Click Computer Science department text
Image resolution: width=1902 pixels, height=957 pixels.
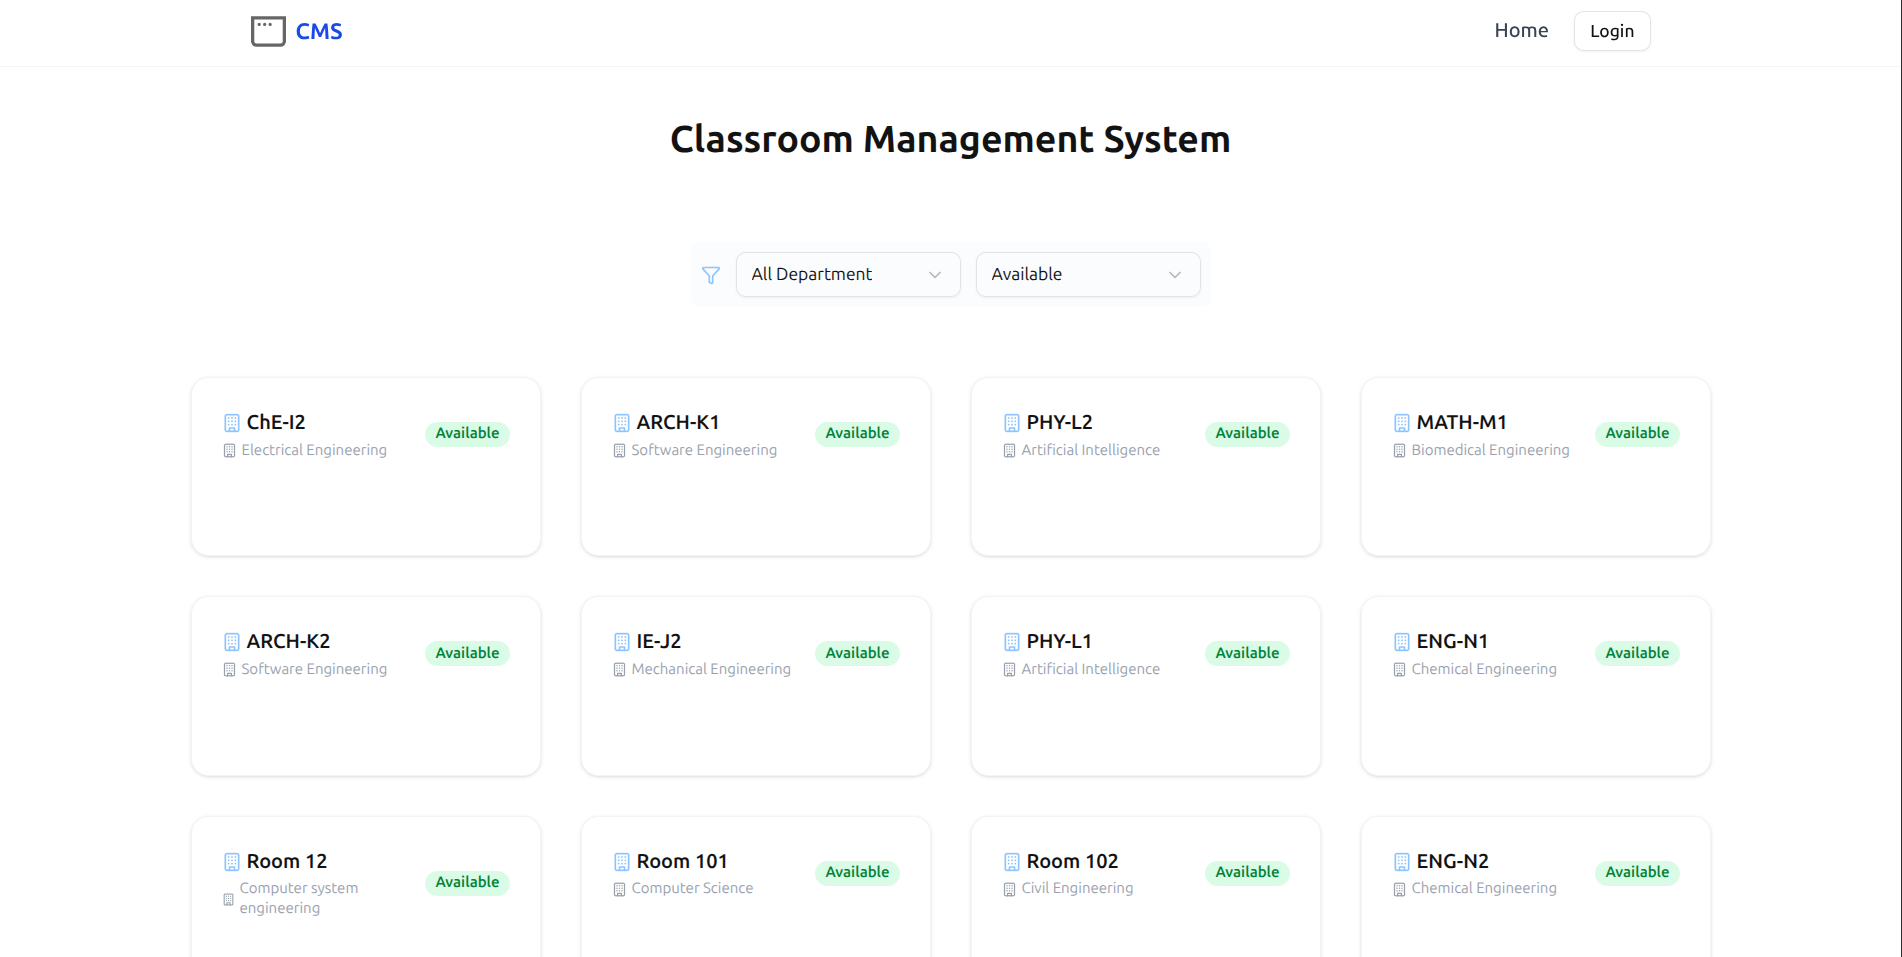pyautogui.click(x=692, y=888)
